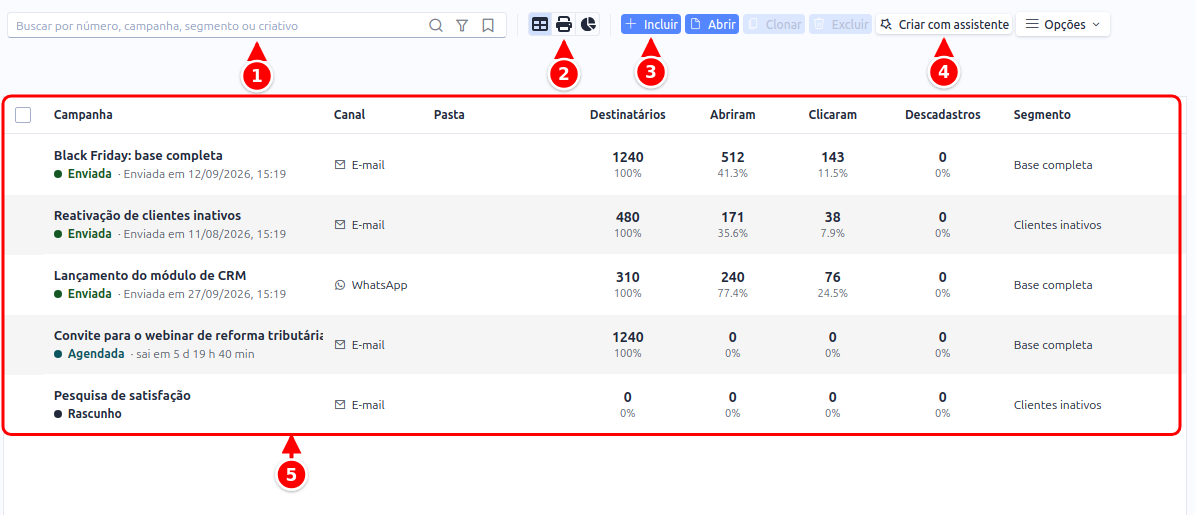Open the Black Friday: base completa campaign
Viewport: 1195px width, 515px height.
tap(138, 155)
